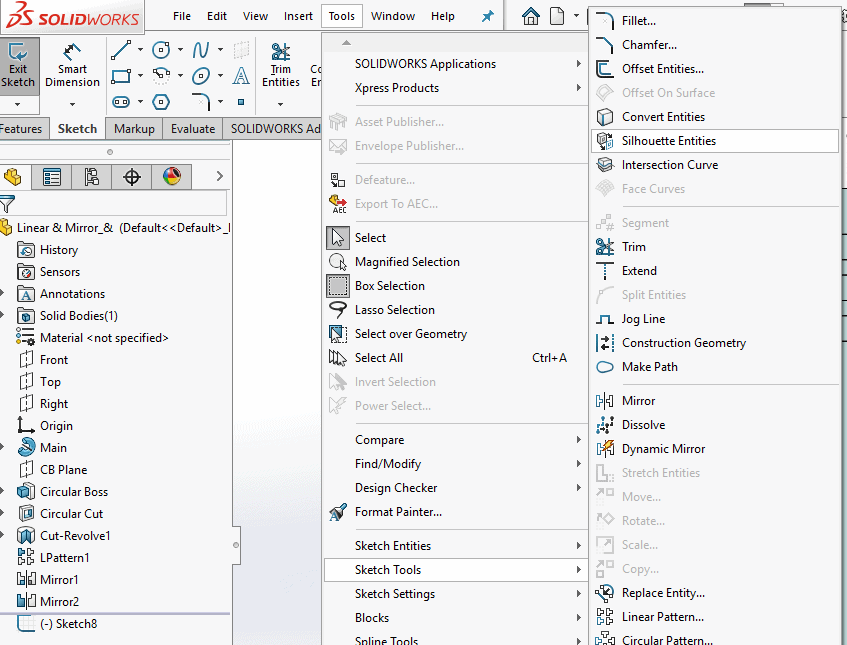Click the Exit Sketch button
Image resolution: width=847 pixels, height=645 pixels.
(x=18, y=65)
